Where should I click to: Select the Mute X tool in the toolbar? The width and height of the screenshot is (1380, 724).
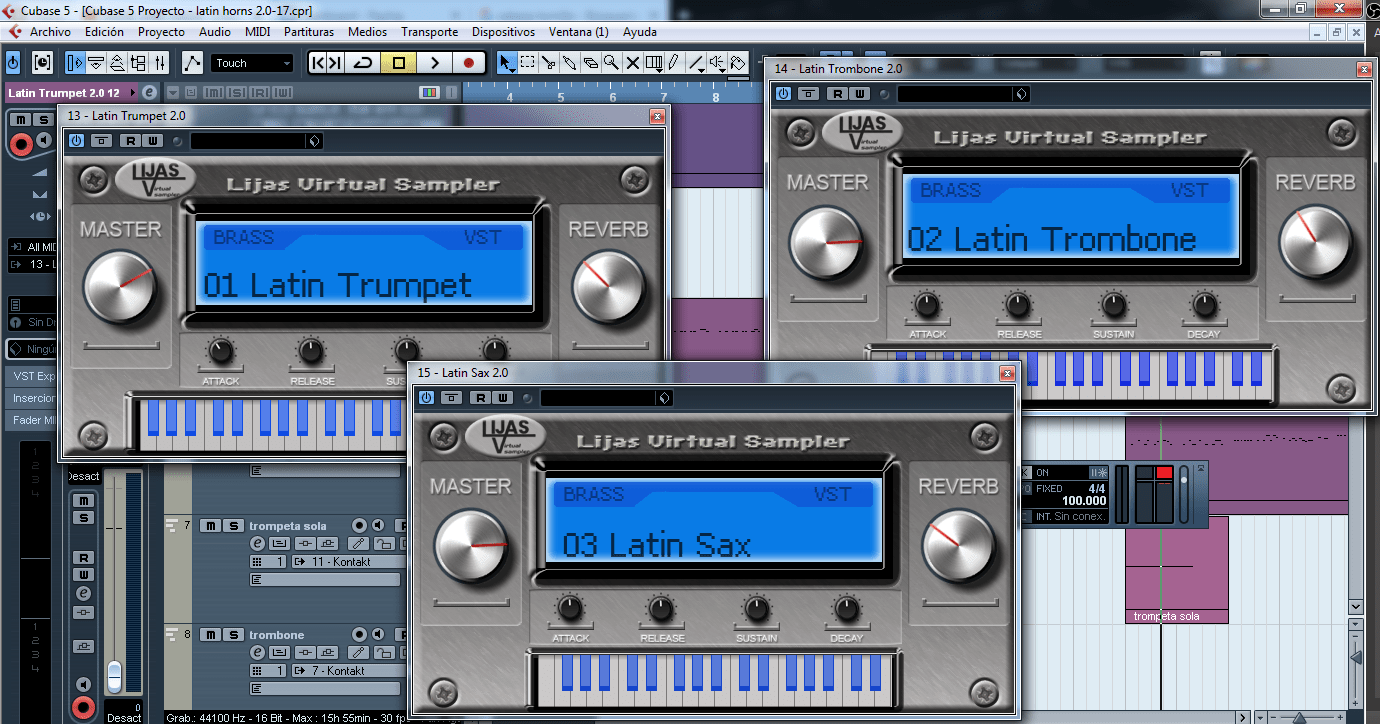tap(633, 62)
